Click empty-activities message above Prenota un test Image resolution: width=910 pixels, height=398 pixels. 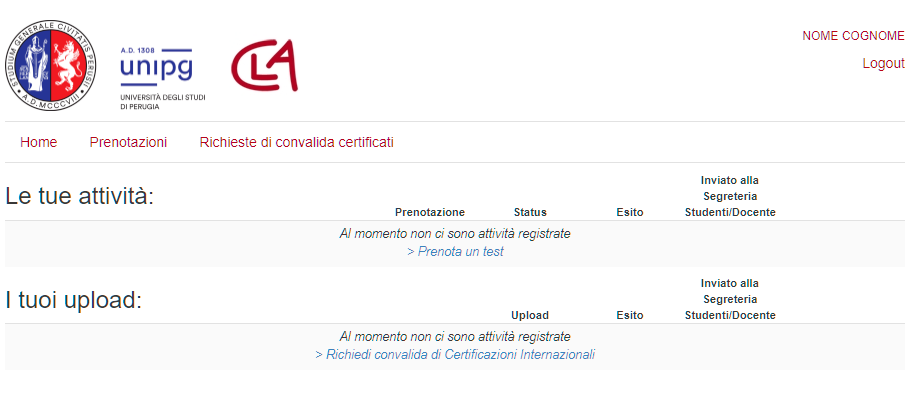point(455,234)
